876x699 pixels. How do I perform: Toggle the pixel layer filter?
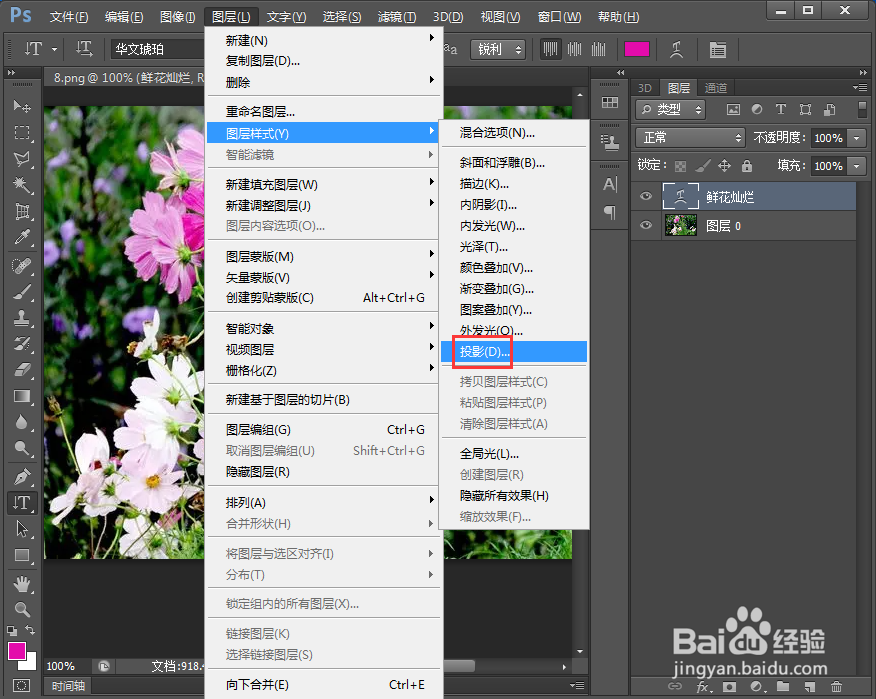point(733,110)
